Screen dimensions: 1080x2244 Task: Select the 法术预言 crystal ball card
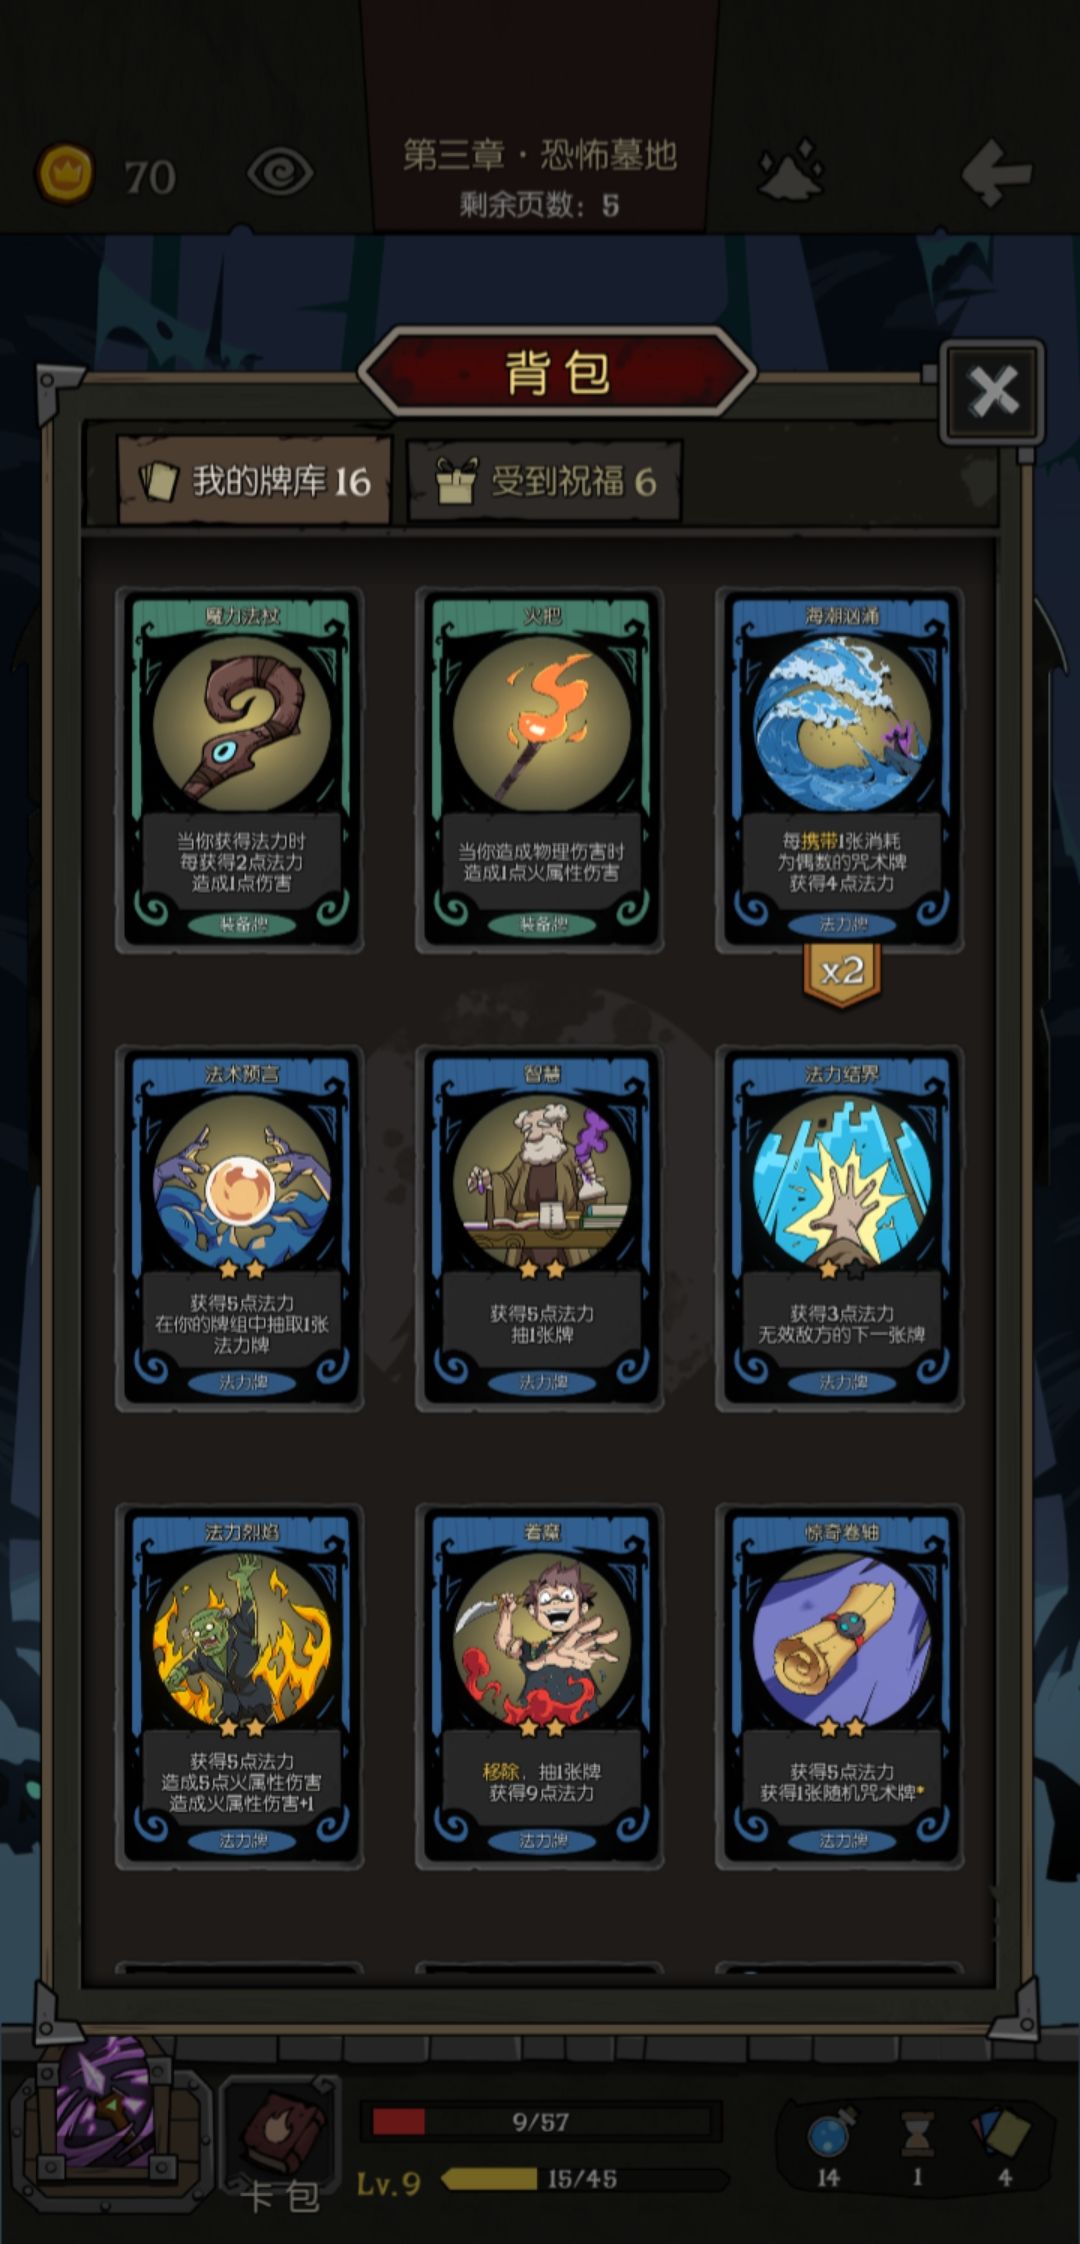click(x=241, y=1228)
